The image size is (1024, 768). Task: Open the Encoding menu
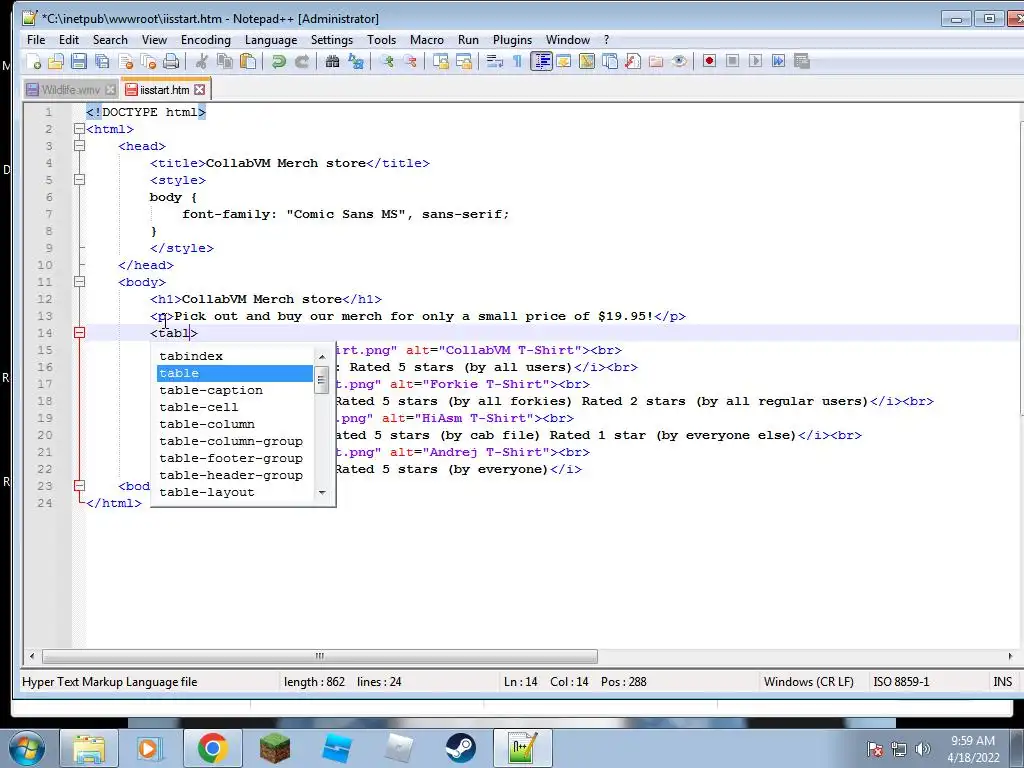tap(206, 40)
